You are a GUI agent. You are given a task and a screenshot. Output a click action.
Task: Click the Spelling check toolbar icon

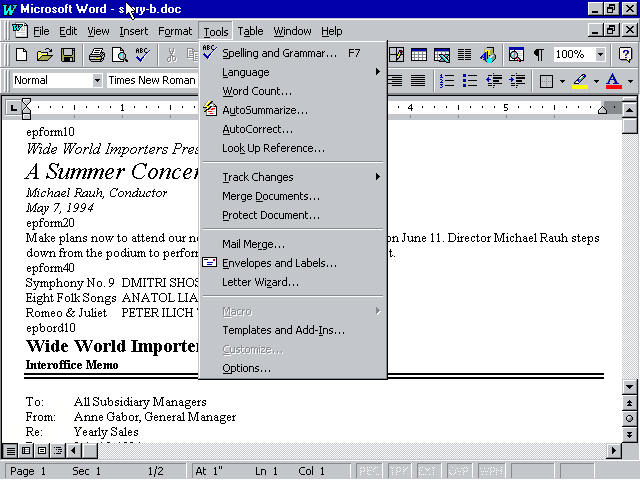tap(142, 54)
